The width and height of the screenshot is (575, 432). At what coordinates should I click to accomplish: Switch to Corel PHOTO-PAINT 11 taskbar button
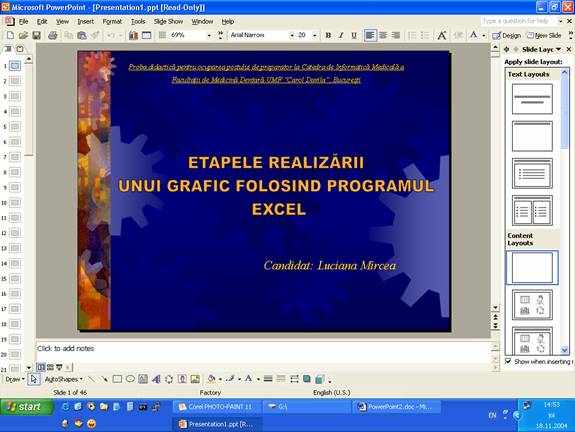pyautogui.click(x=217, y=407)
